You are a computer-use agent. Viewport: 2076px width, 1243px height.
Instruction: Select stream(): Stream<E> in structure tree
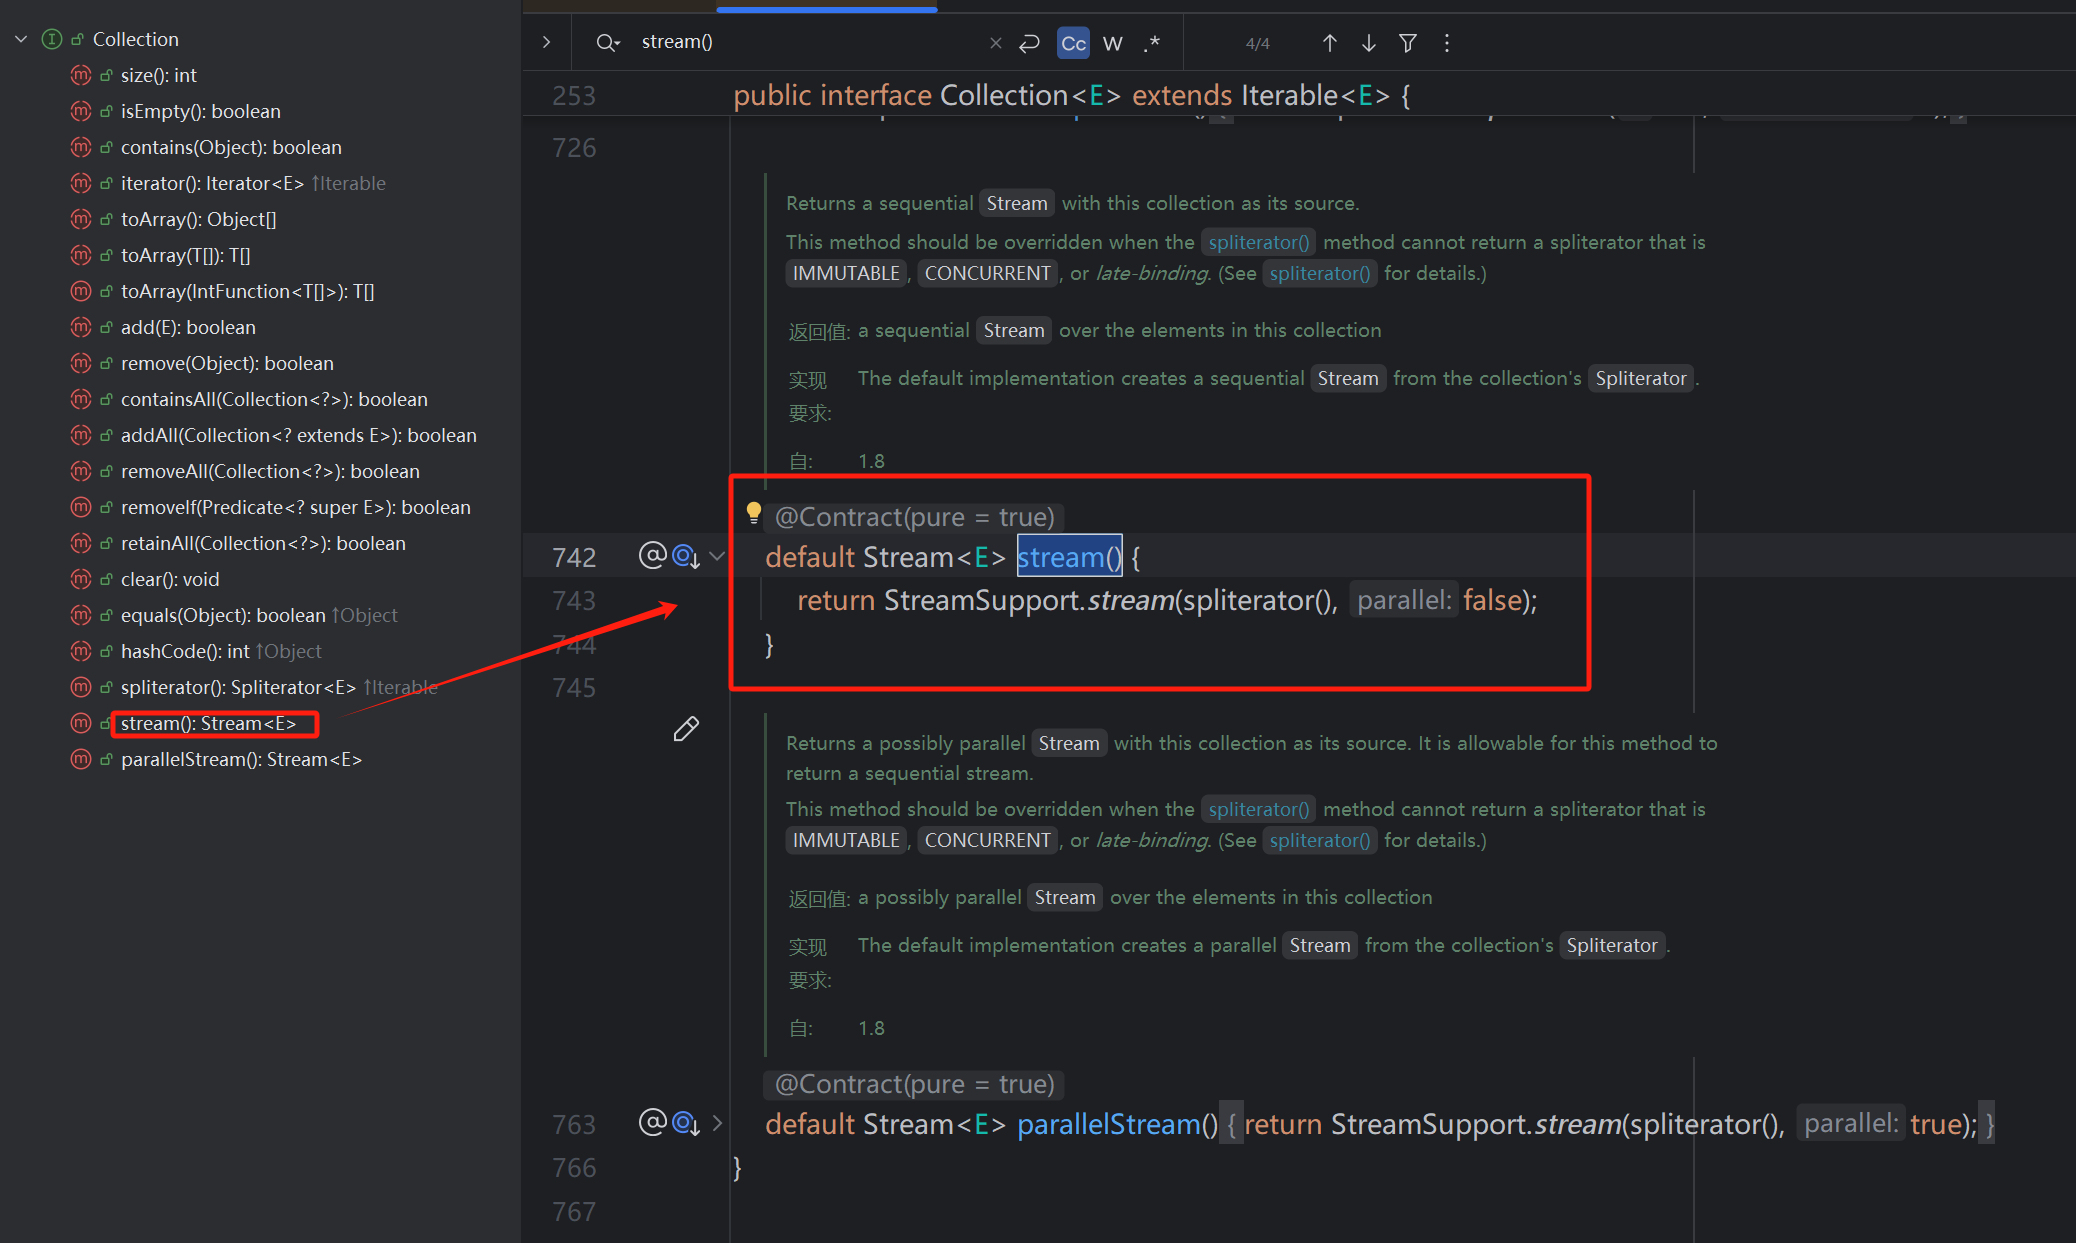coord(208,723)
